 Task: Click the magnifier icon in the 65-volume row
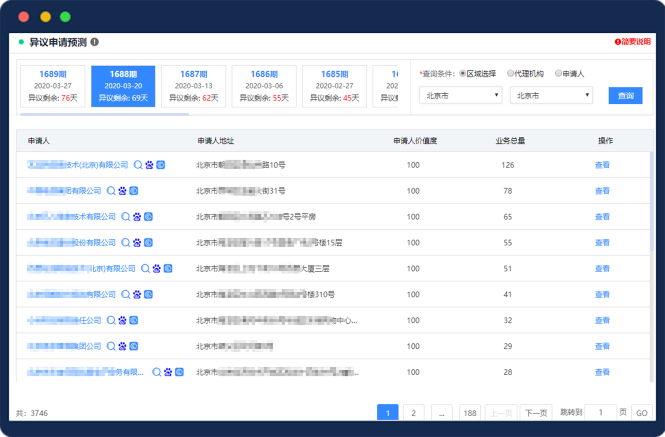click(126, 217)
